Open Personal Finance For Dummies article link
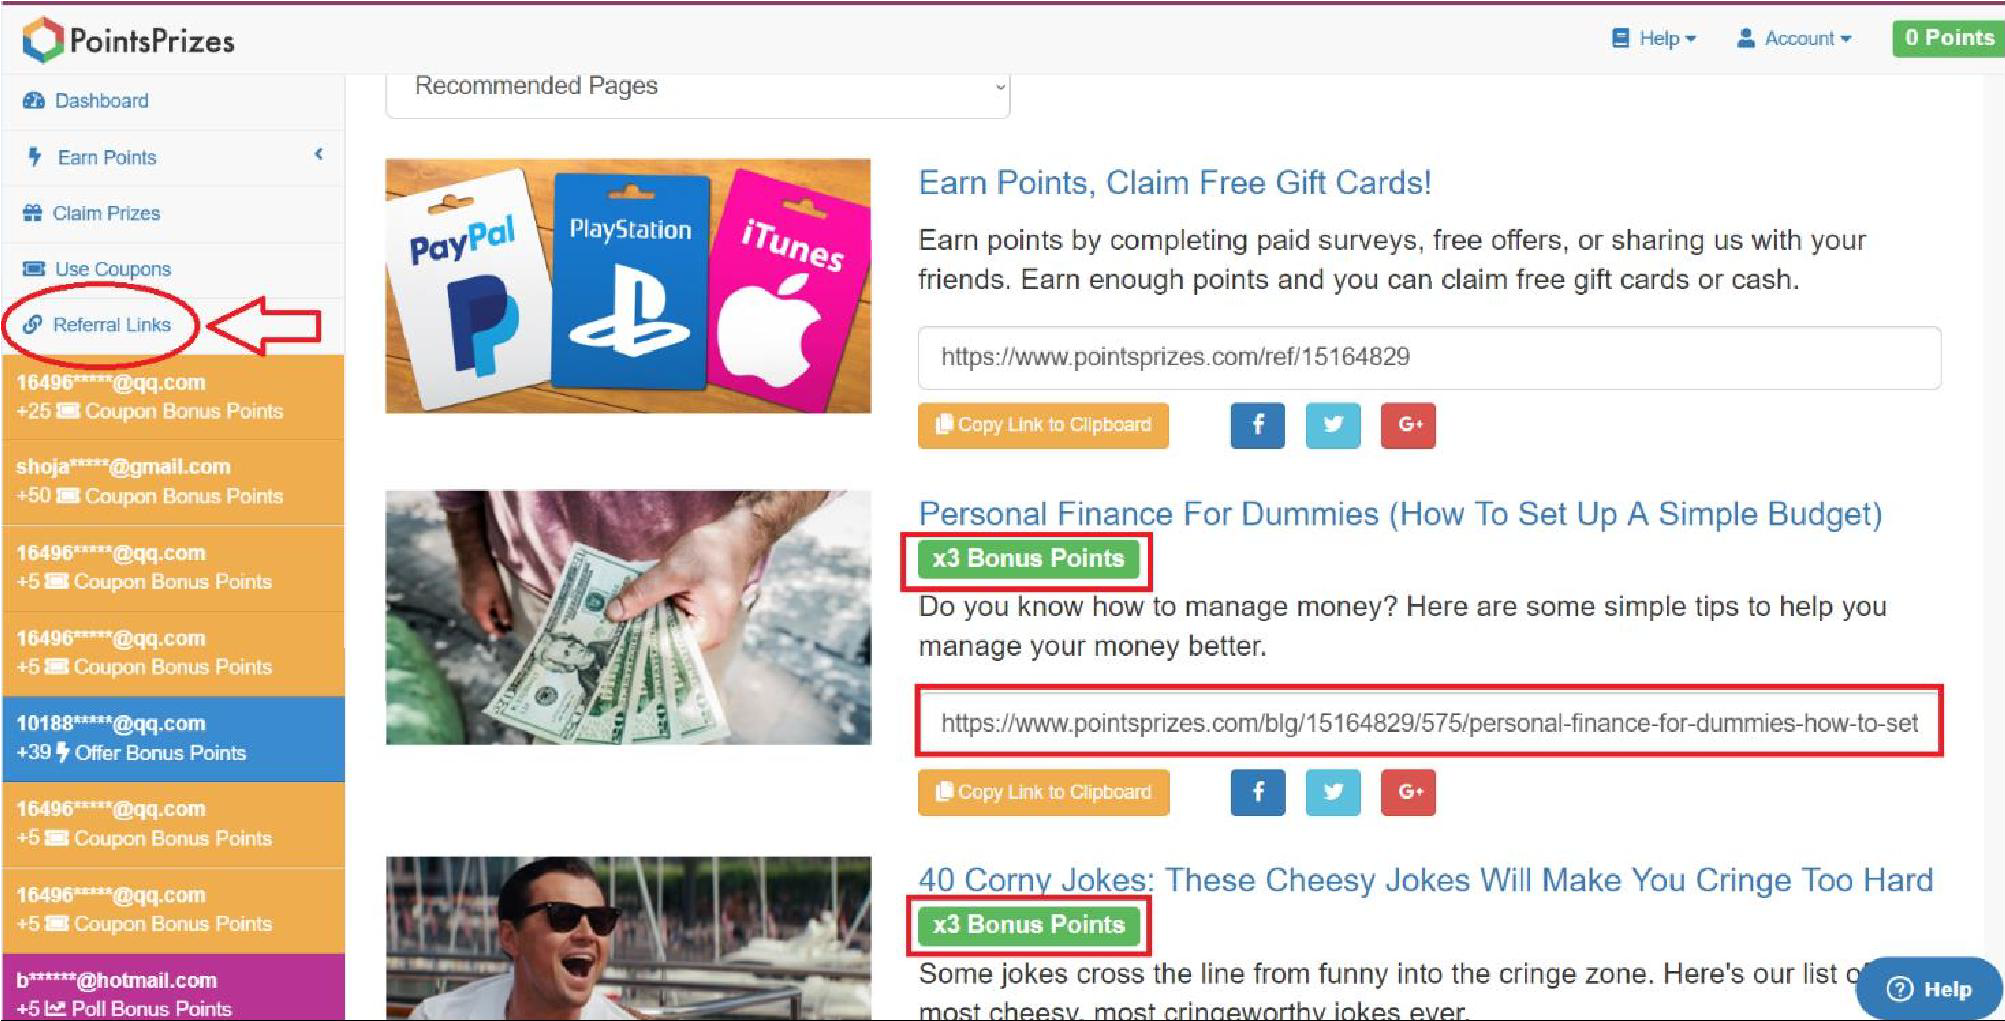Screen dimensions: 2005x1021 tap(1400, 514)
